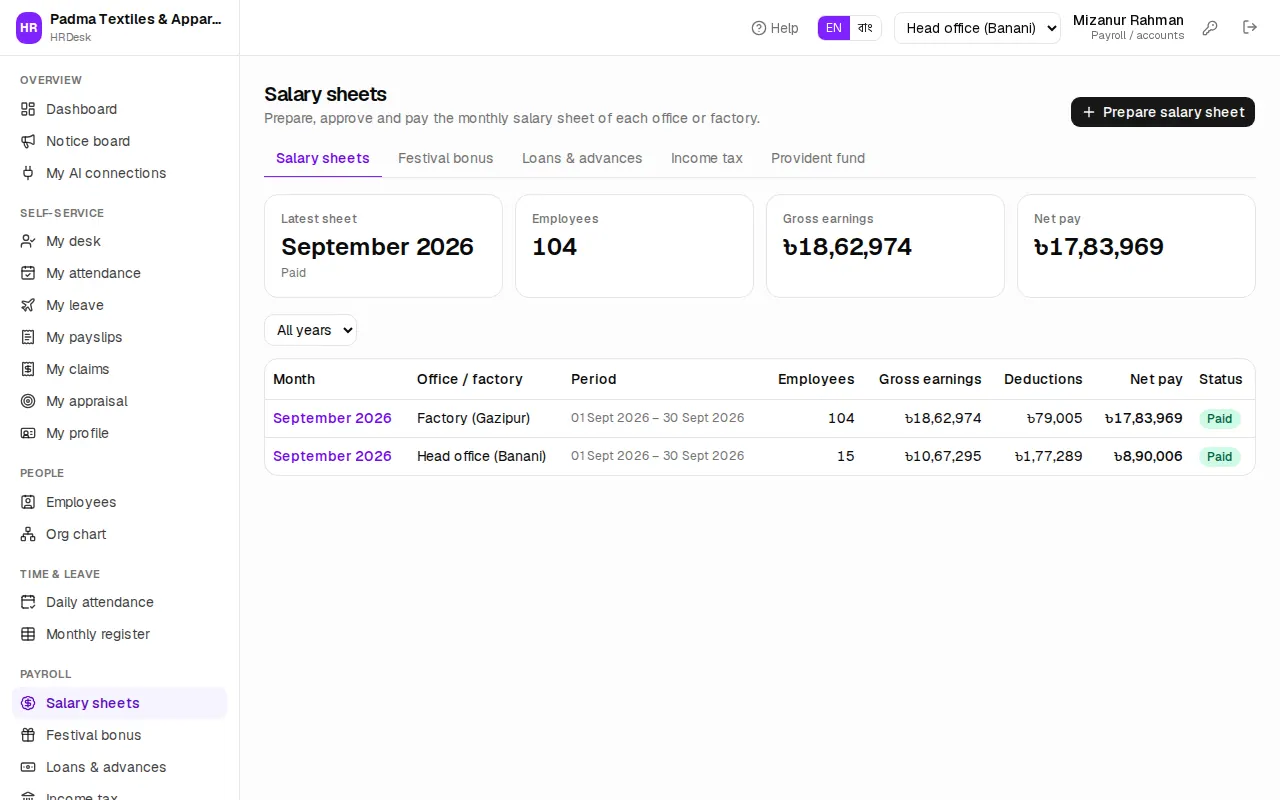Click the Loans & advances sidebar icon
The width and height of the screenshot is (1280, 800).
[x=28, y=767]
